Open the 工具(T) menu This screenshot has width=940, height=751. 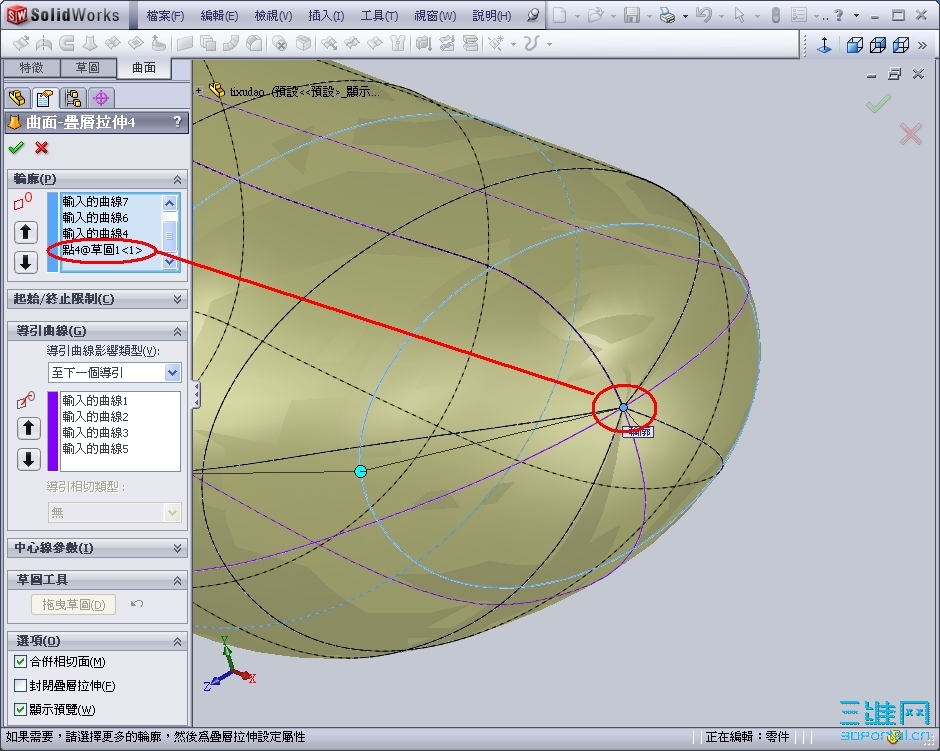pos(379,16)
